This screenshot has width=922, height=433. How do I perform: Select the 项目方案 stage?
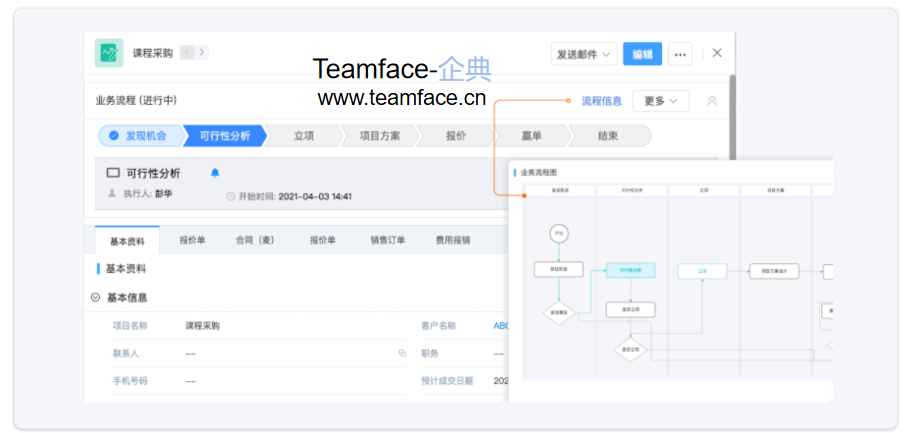tap(380, 136)
